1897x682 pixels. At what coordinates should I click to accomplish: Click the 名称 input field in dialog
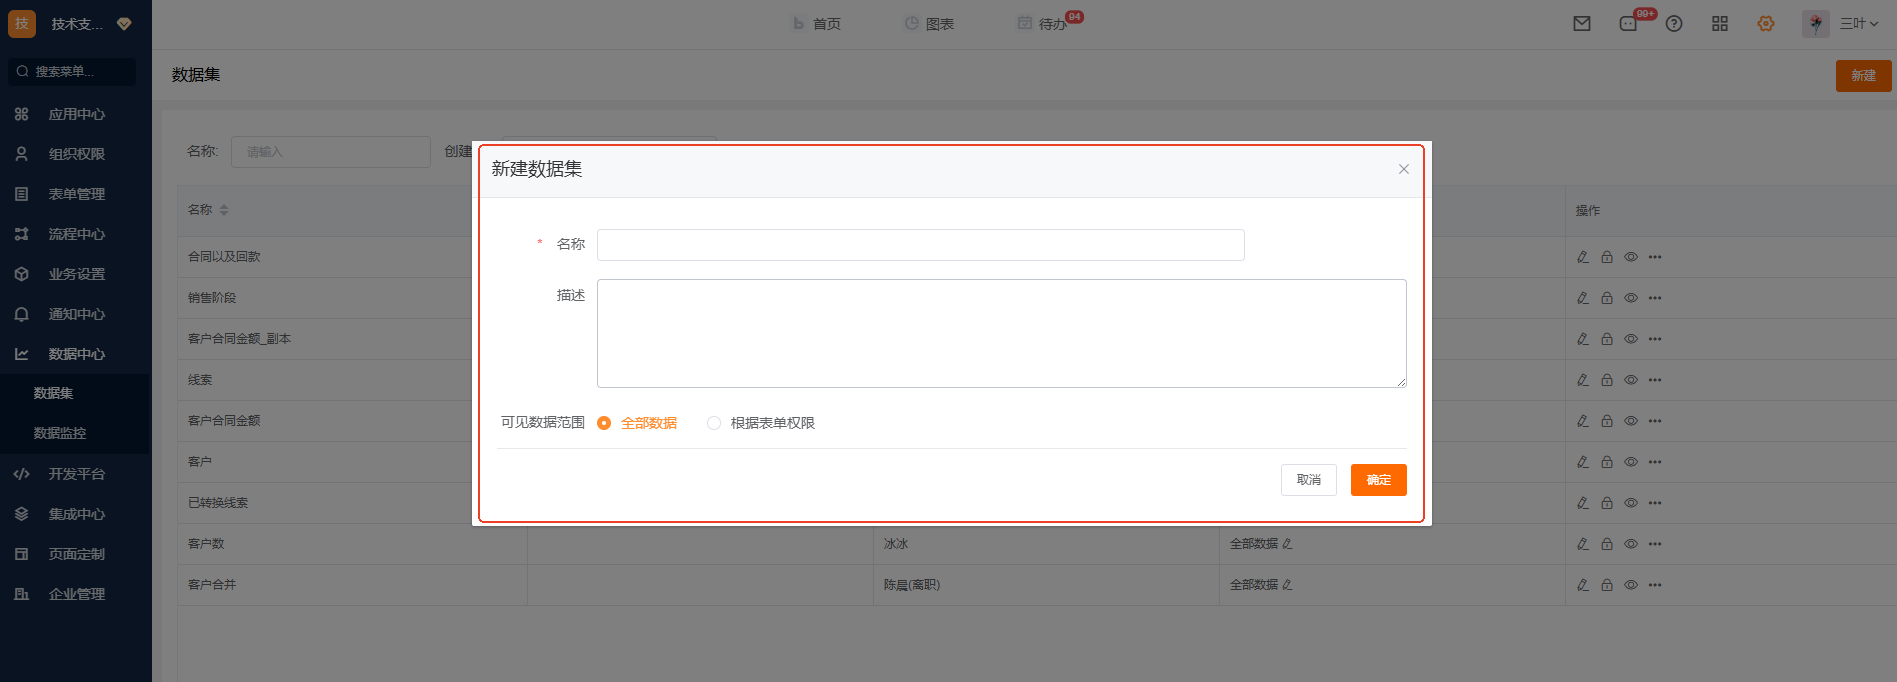click(x=920, y=245)
